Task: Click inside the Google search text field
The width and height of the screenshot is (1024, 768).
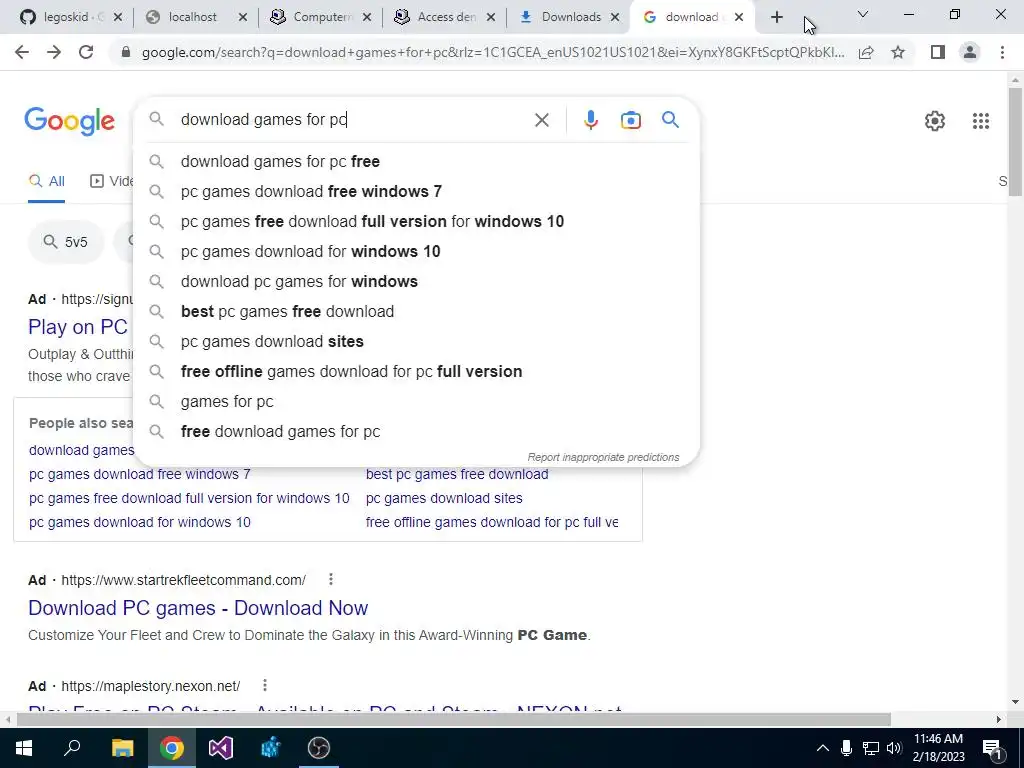Action: (x=353, y=120)
